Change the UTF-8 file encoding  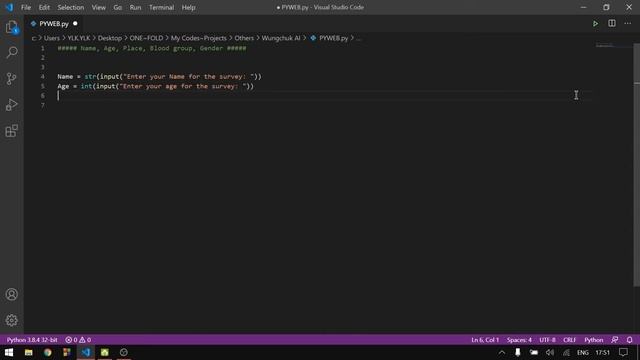point(547,340)
